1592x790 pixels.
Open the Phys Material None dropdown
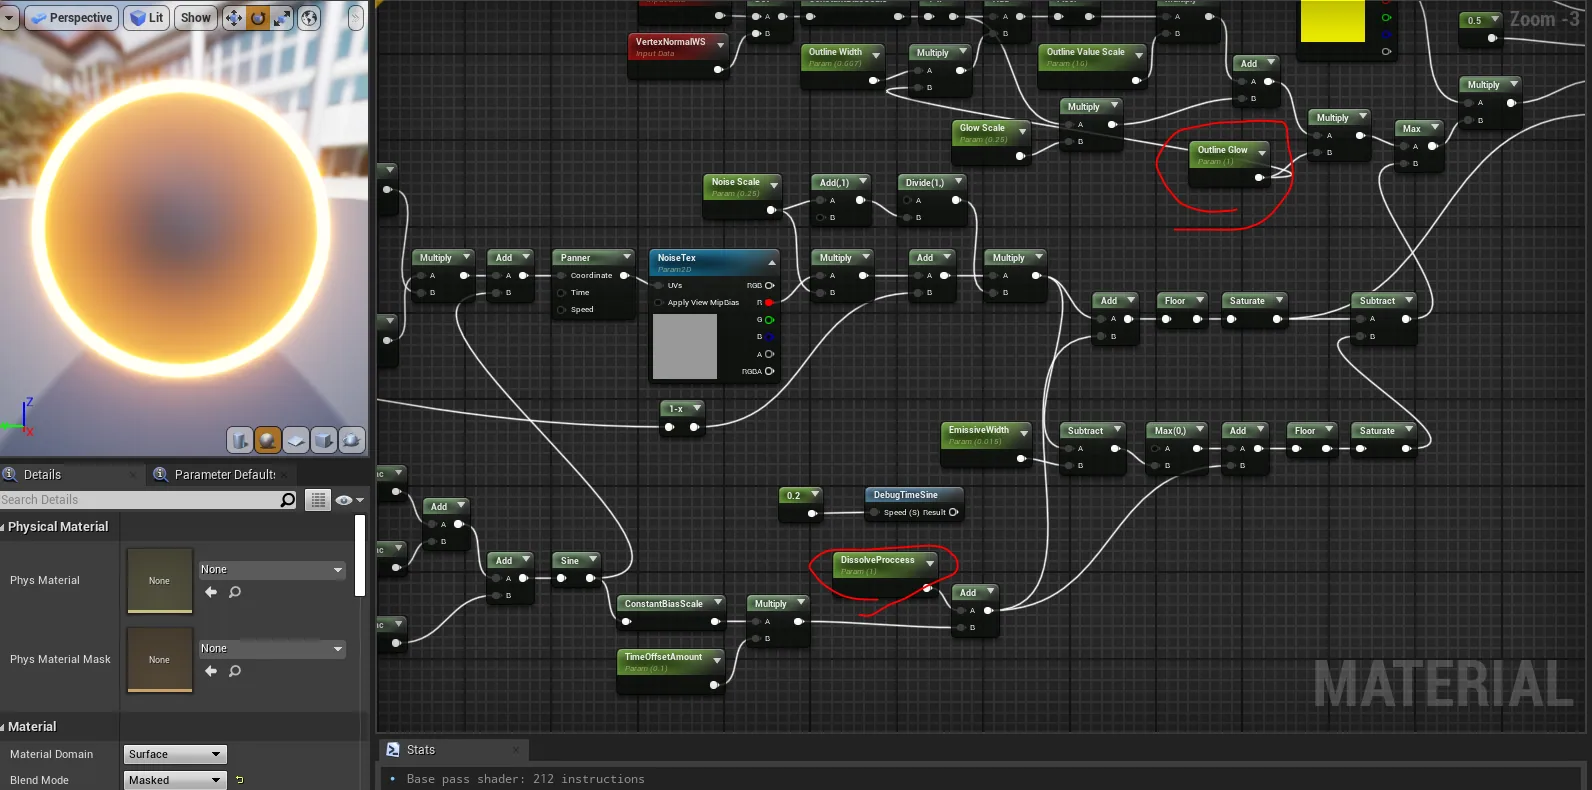[x=272, y=570]
